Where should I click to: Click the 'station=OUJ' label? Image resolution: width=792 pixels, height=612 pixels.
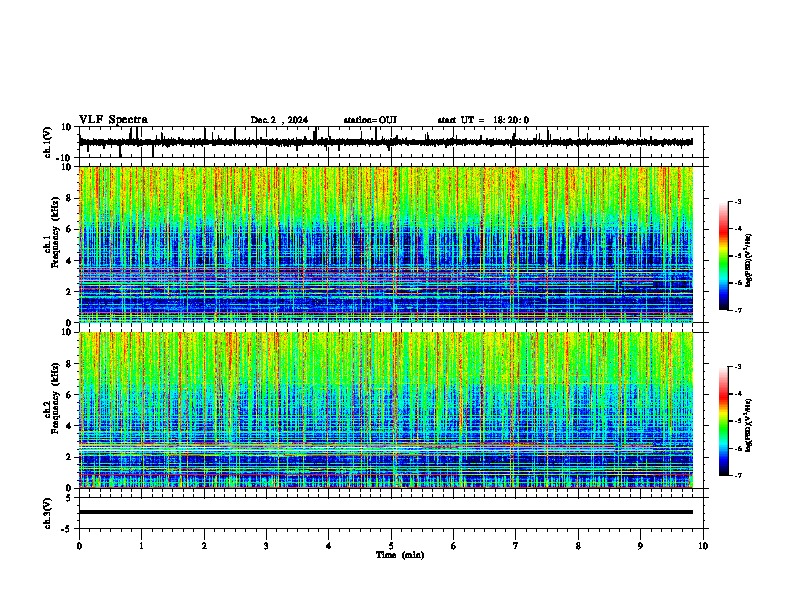(370, 120)
